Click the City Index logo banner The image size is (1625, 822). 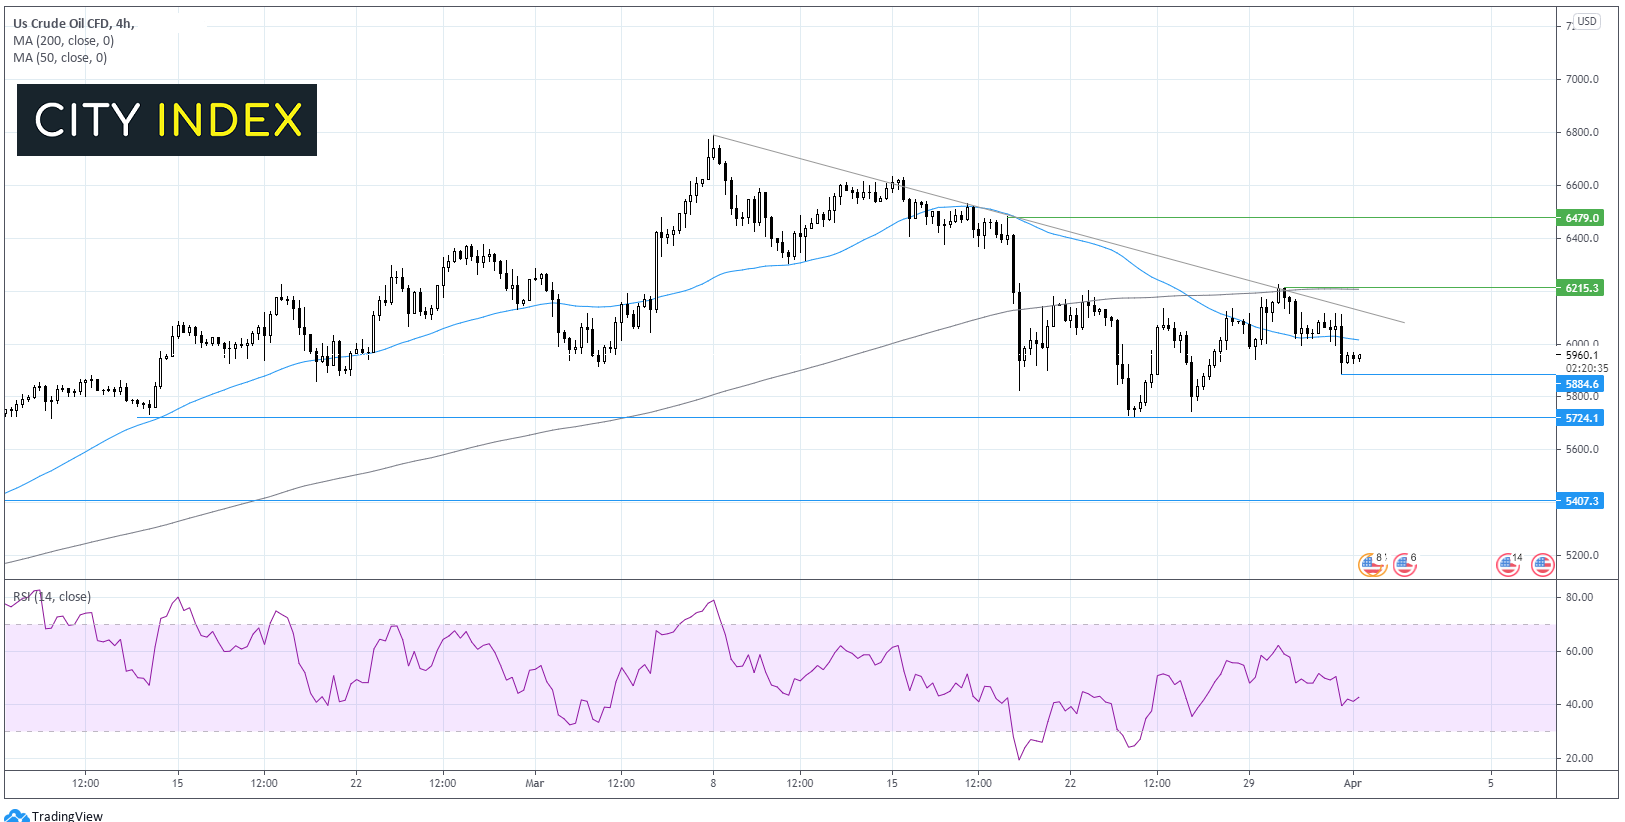point(167,120)
